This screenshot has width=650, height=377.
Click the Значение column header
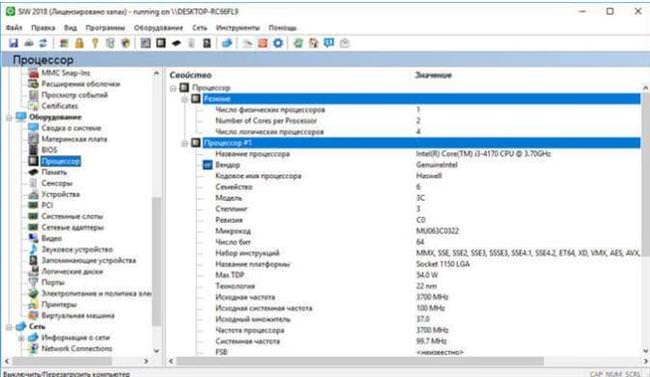pos(433,75)
